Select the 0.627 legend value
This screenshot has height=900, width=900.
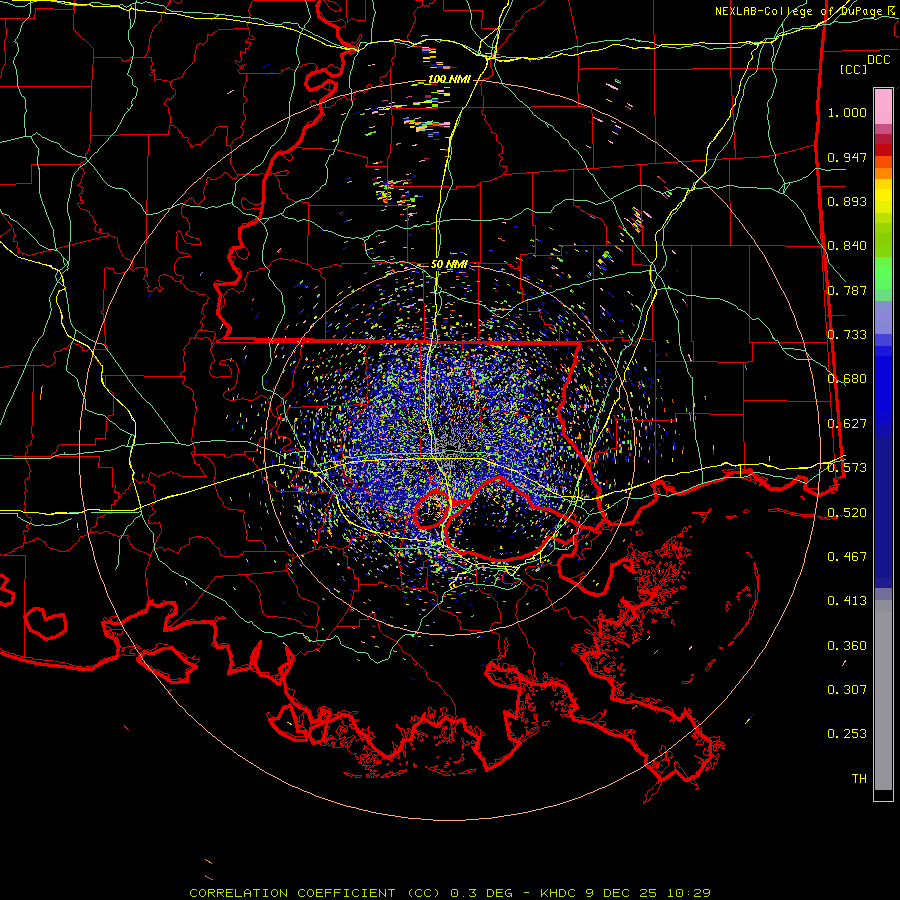point(847,424)
